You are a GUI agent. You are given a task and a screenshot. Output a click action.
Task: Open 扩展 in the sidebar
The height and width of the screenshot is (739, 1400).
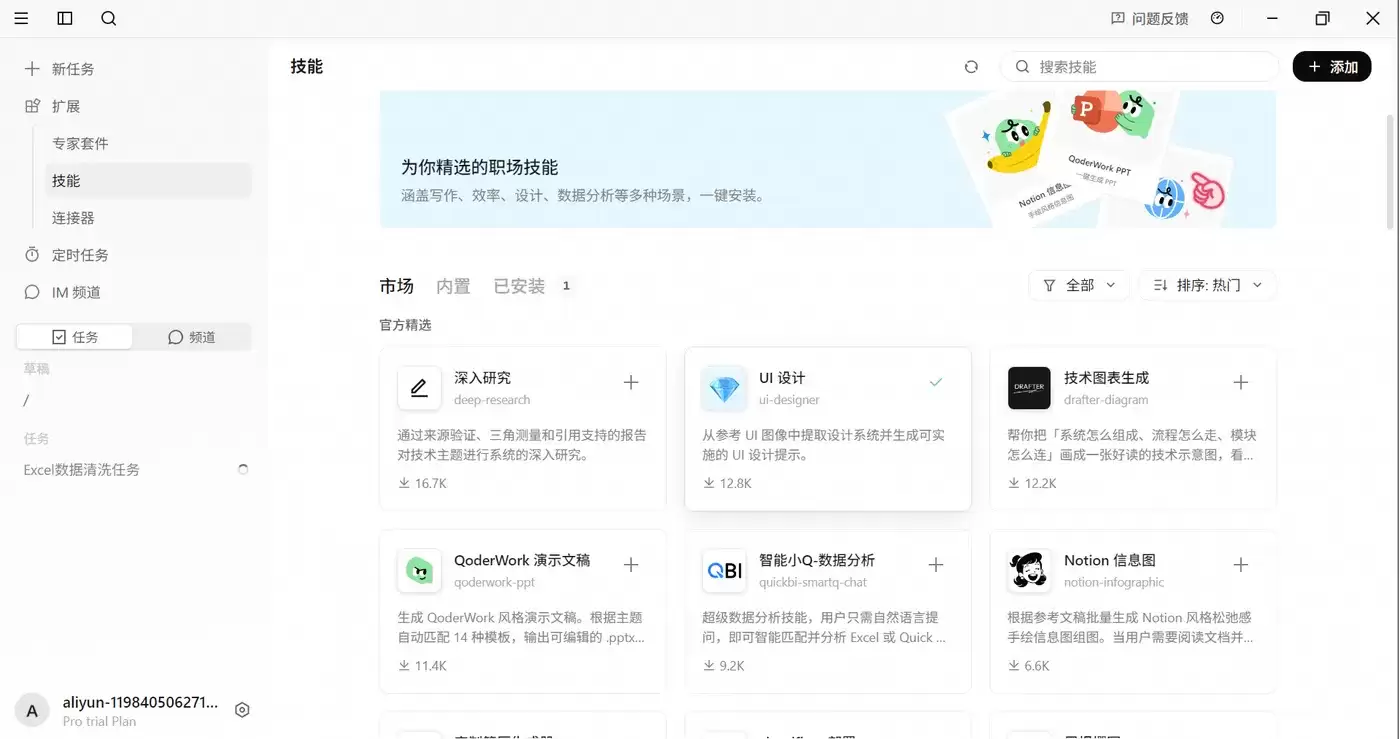pos(134,106)
